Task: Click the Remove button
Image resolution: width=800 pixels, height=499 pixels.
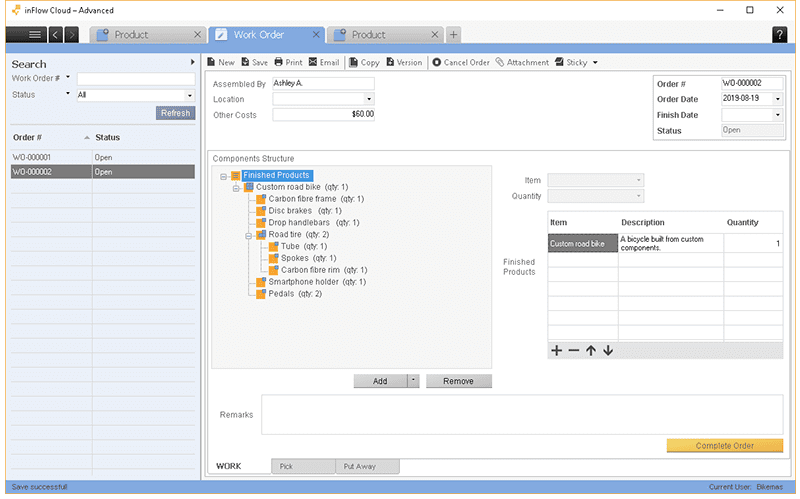Action: point(458,381)
